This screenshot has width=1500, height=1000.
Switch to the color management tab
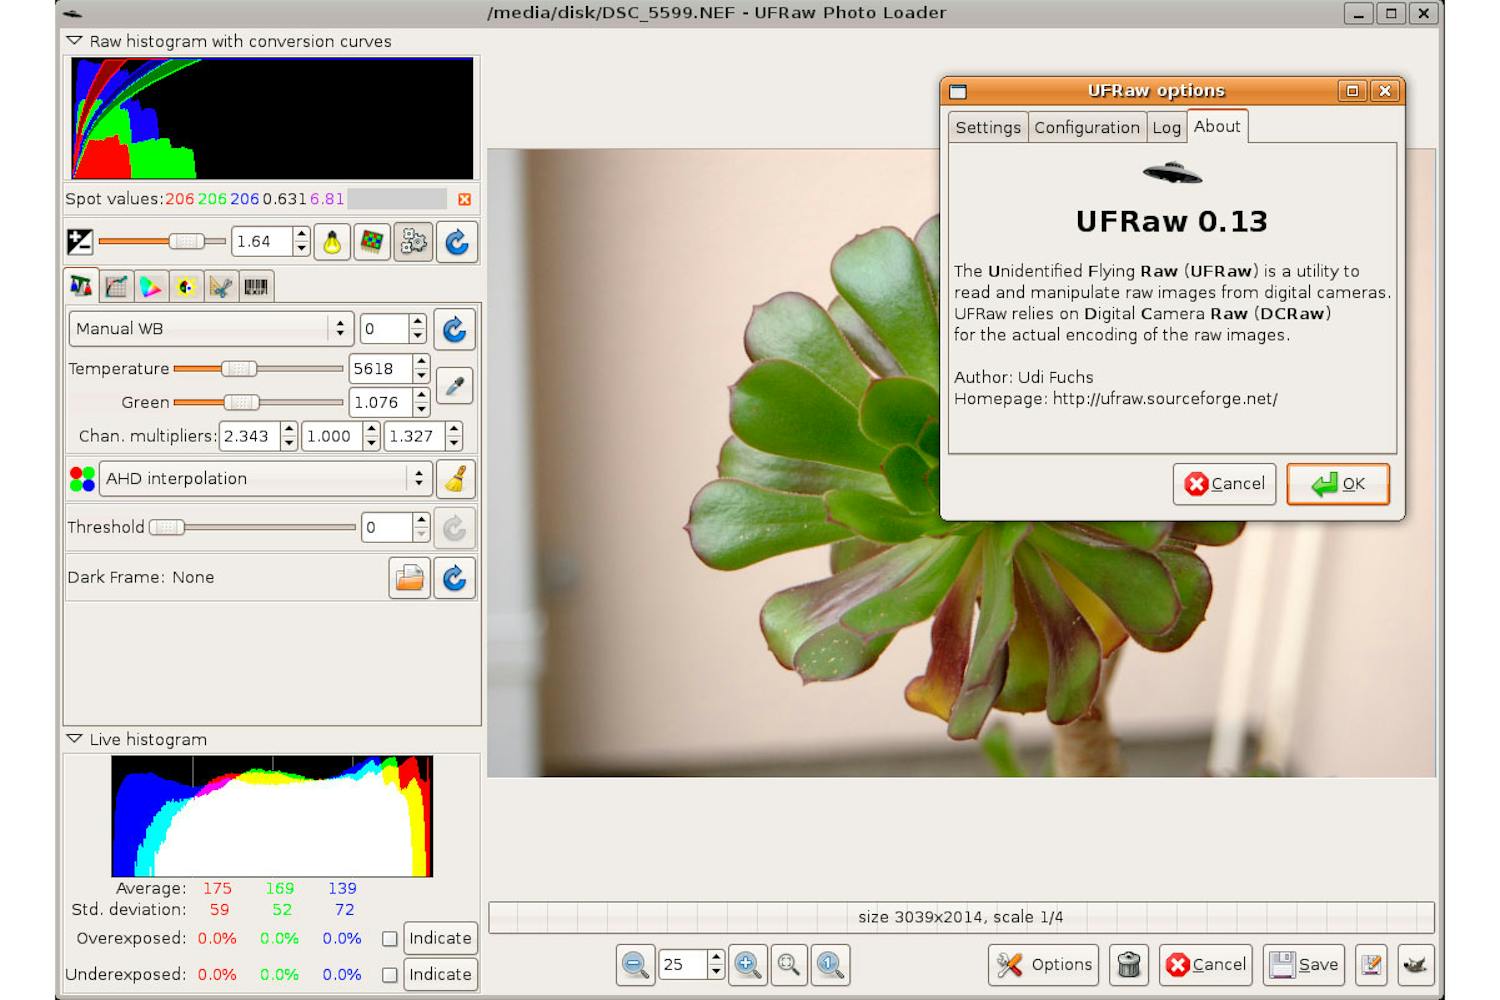pyautogui.click(x=151, y=287)
